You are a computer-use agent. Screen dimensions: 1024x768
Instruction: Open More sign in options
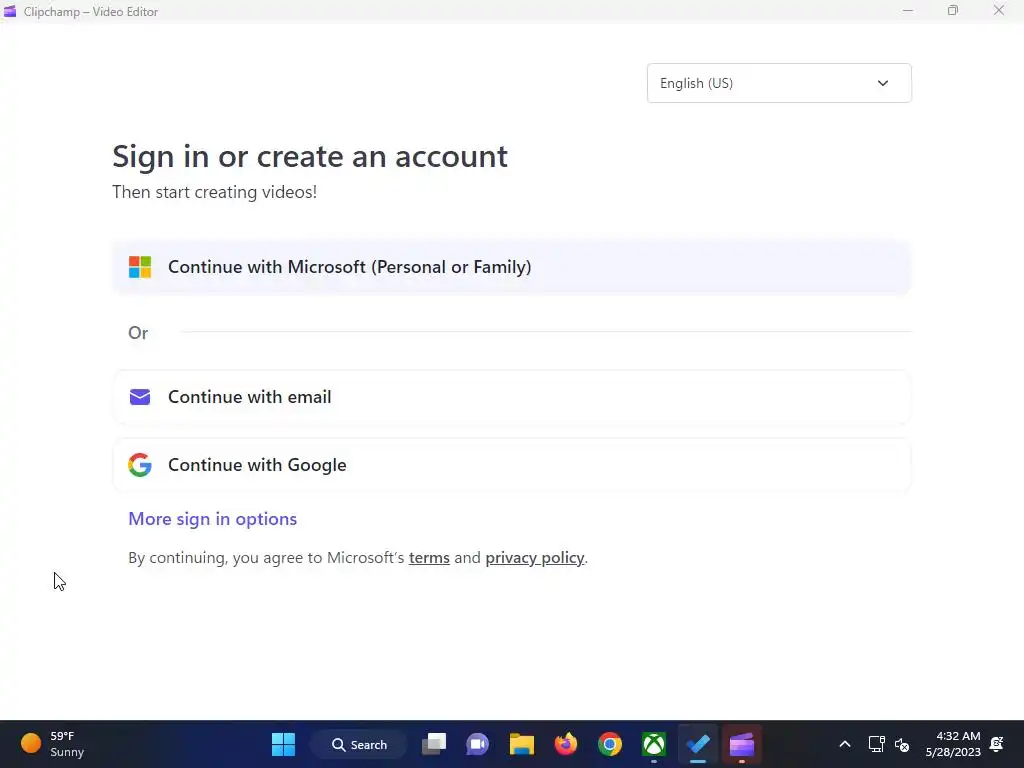point(212,519)
